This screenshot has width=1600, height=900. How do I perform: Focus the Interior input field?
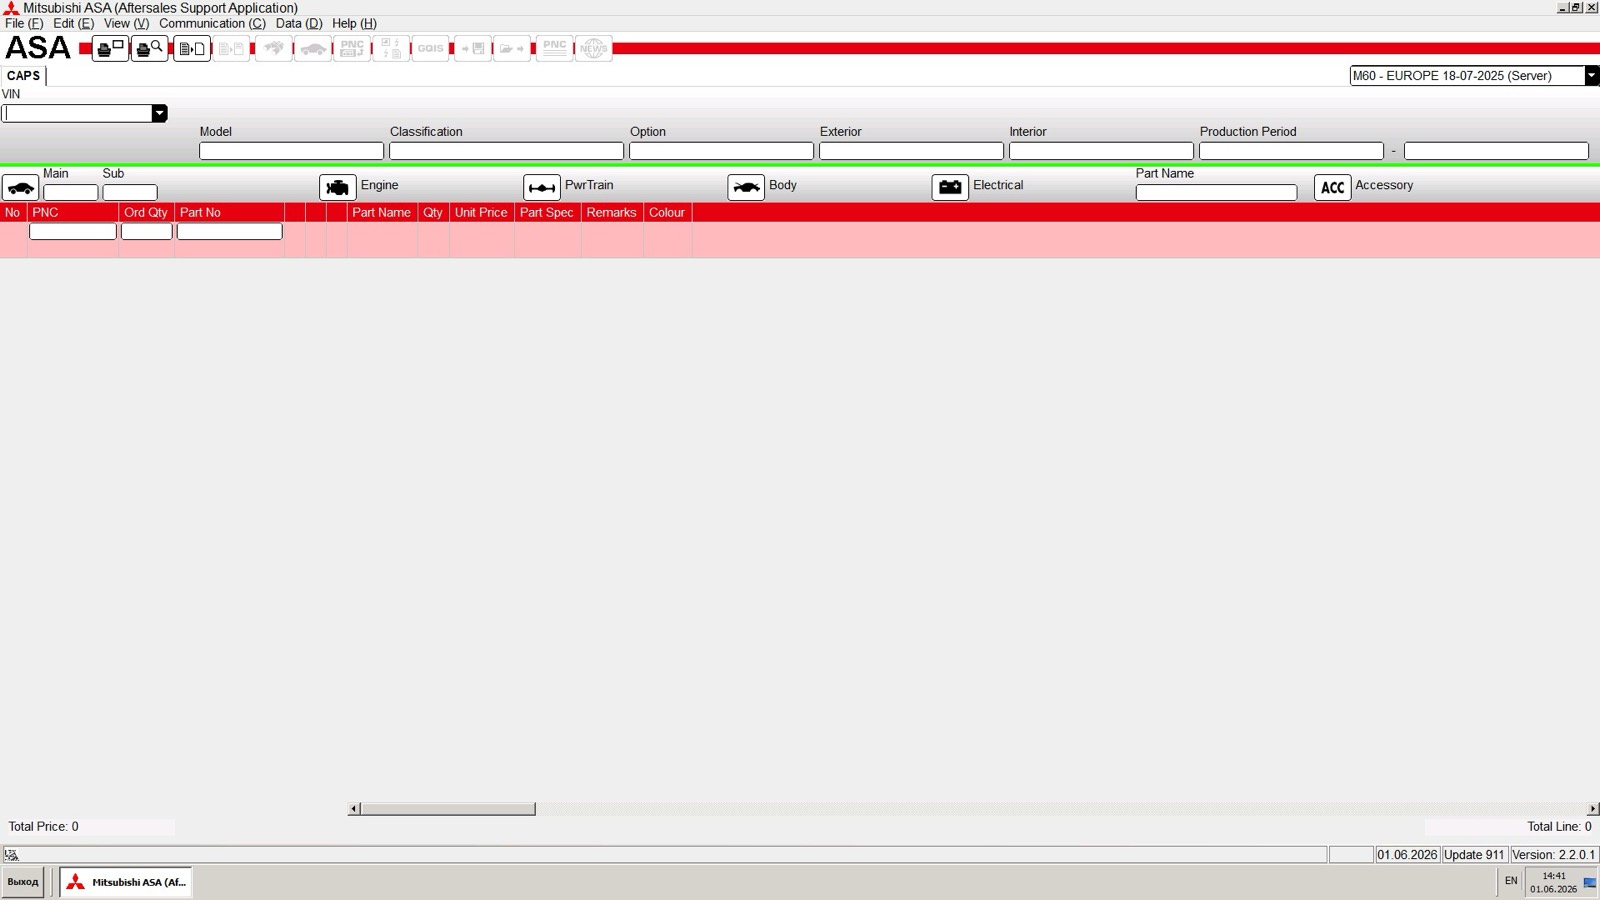(x=1101, y=151)
